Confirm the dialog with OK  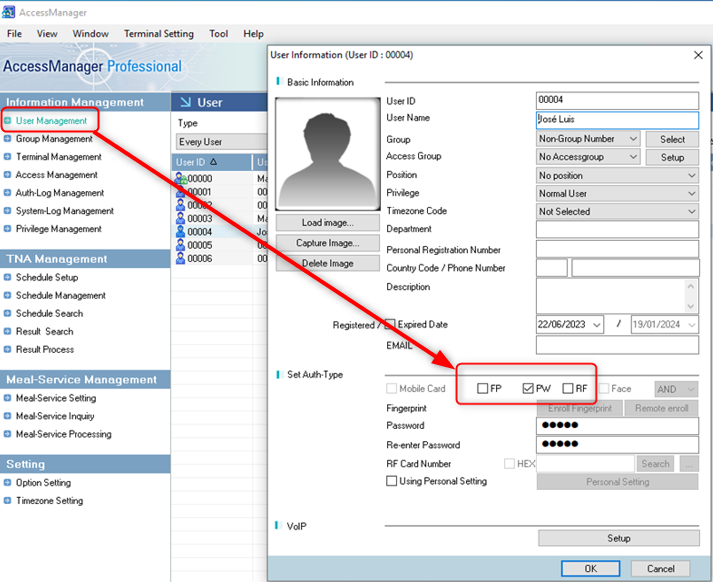coord(590,568)
